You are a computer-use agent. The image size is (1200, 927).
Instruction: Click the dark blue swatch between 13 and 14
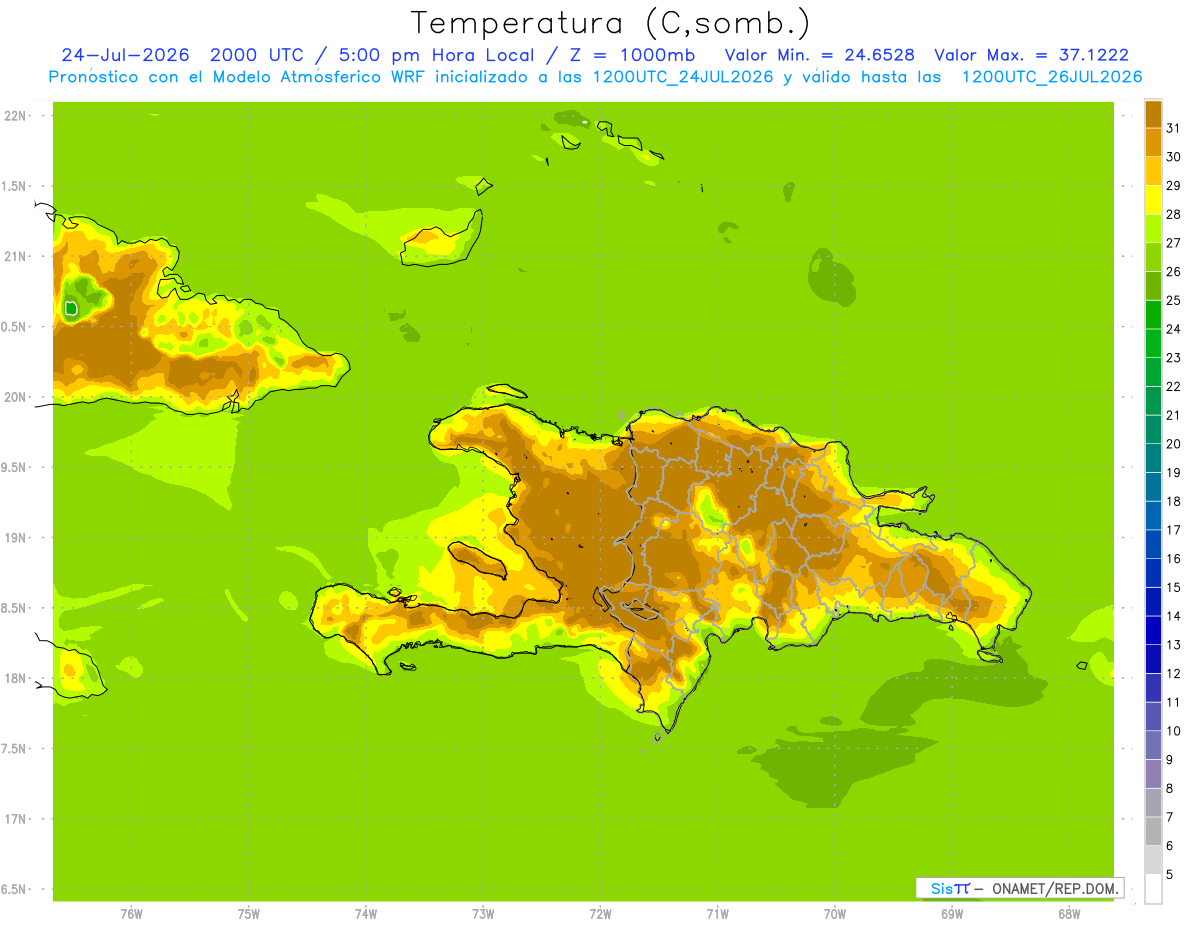point(1153,631)
